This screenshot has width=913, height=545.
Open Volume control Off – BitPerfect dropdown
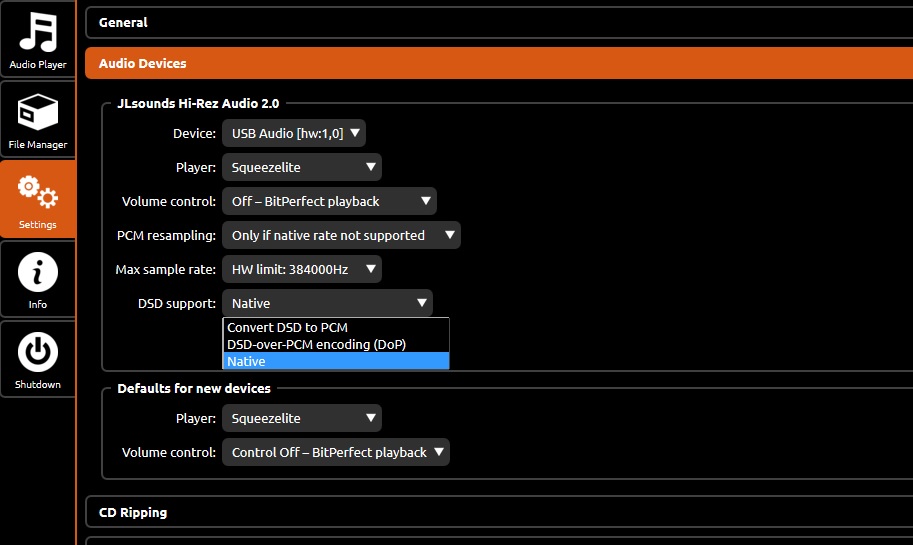point(329,201)
